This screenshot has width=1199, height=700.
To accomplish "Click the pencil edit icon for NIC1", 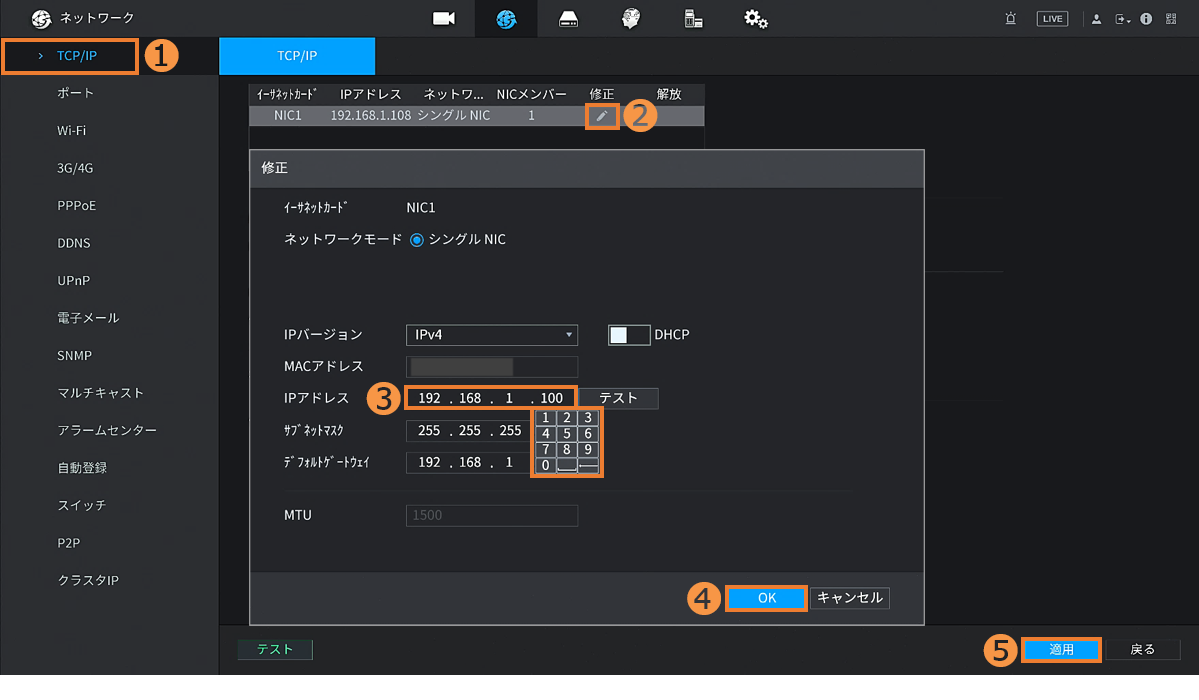I will click(601, 116).
